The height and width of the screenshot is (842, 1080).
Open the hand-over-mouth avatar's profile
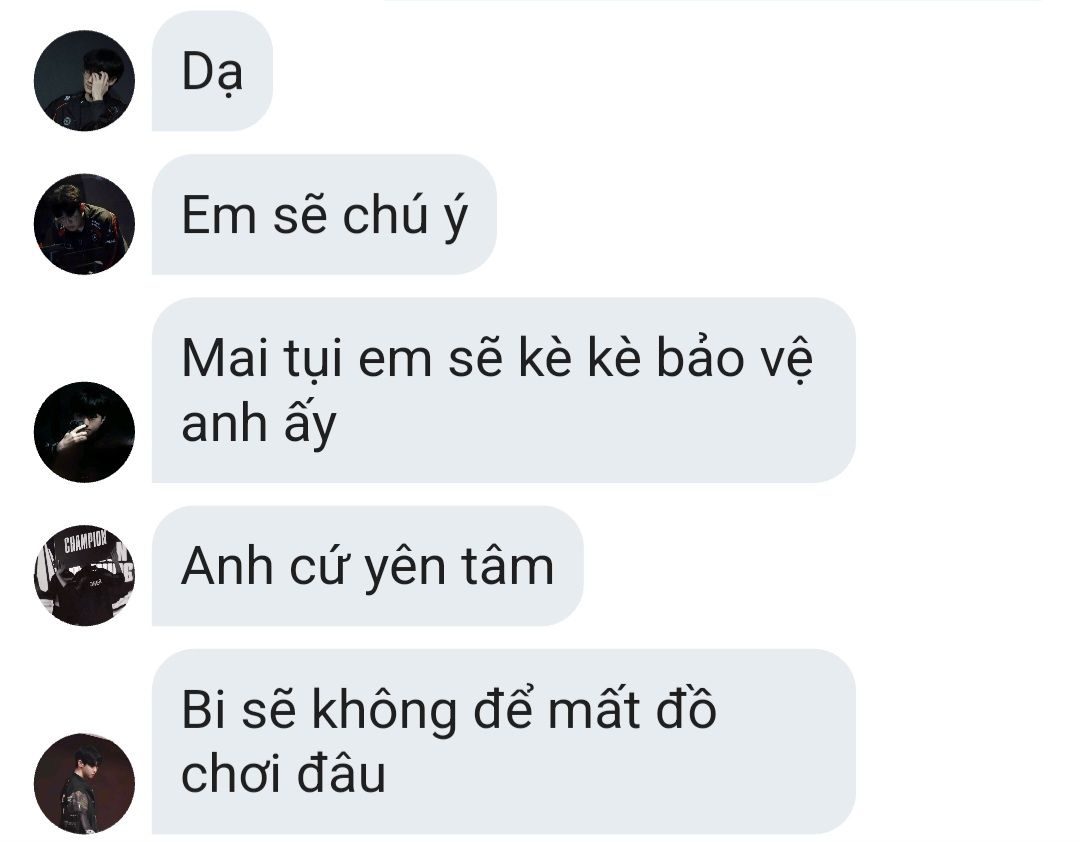point(84,432)
